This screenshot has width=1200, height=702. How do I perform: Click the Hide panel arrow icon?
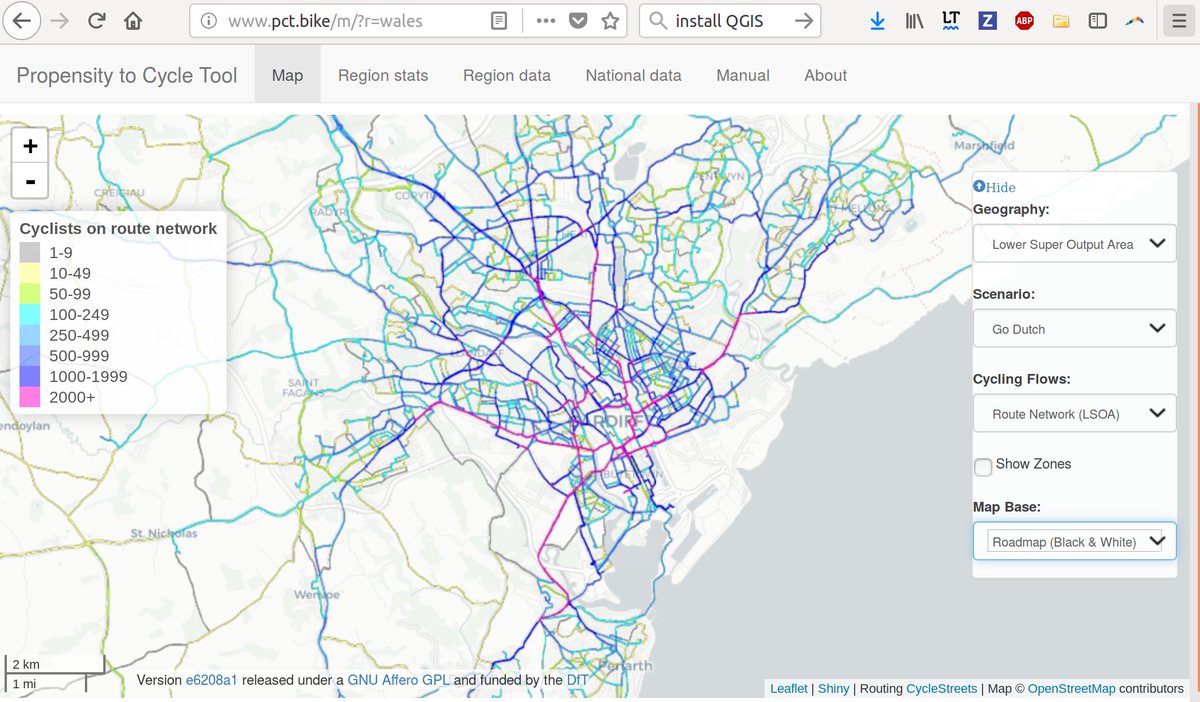[x=979, y=187]
